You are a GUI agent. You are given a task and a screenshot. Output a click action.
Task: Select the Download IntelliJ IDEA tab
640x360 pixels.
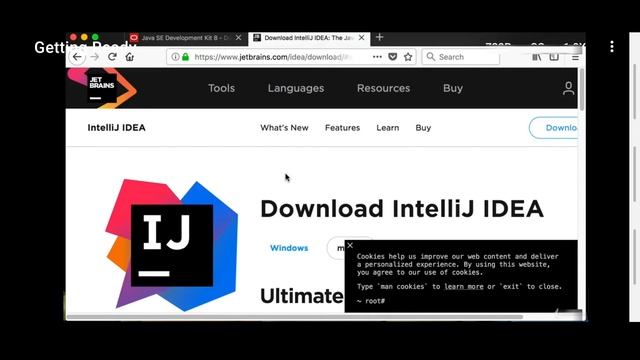click(309, 38)
